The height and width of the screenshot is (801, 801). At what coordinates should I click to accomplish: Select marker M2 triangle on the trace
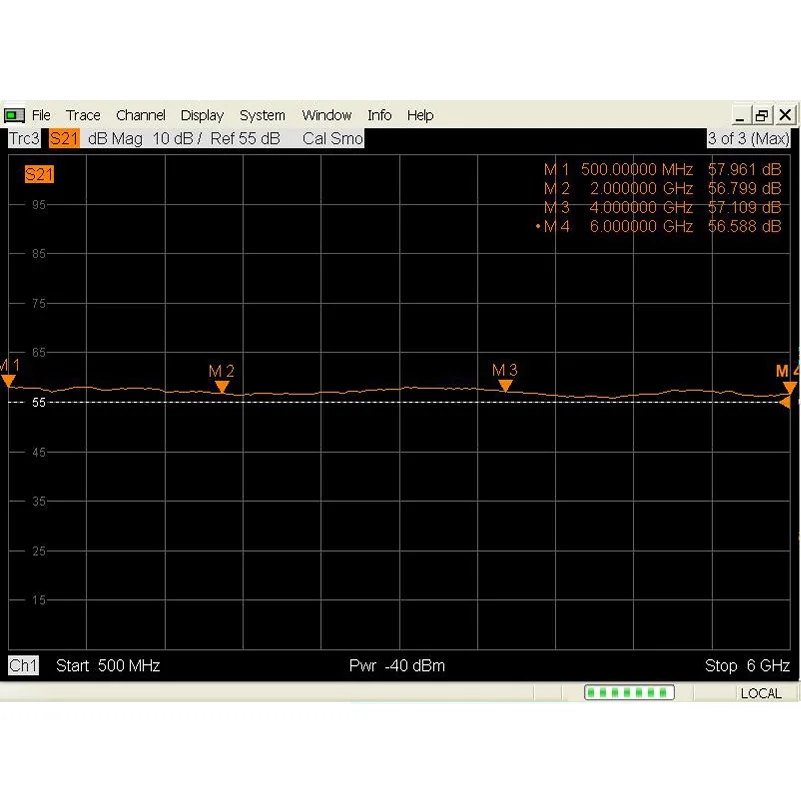[x=222, y=387]
